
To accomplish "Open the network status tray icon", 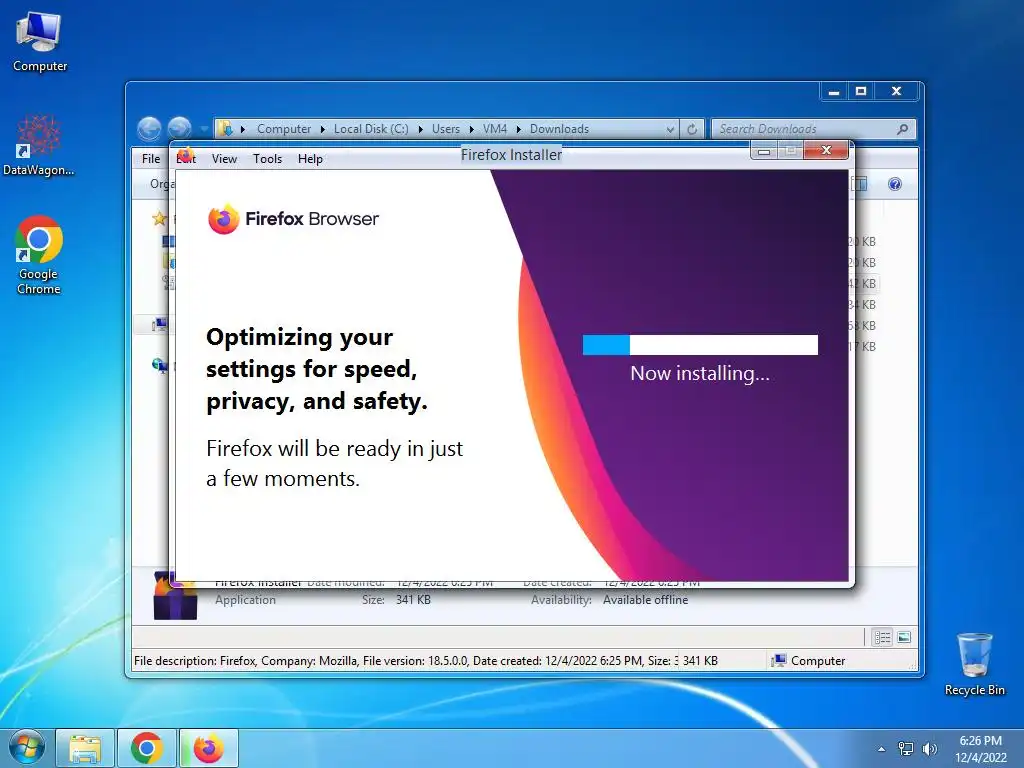I will [x=906, y=749].
